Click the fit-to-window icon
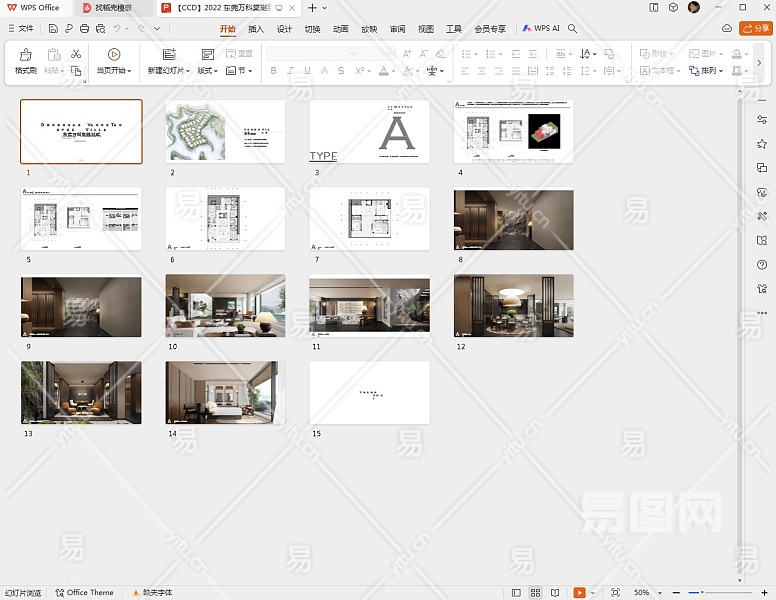 pos(615,593)
